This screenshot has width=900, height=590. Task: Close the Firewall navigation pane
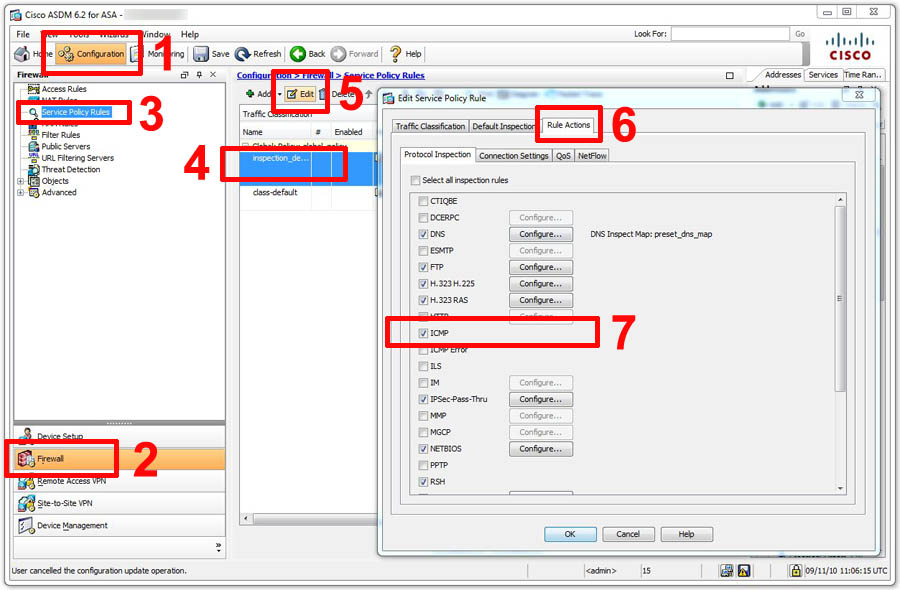coord(213,75)
